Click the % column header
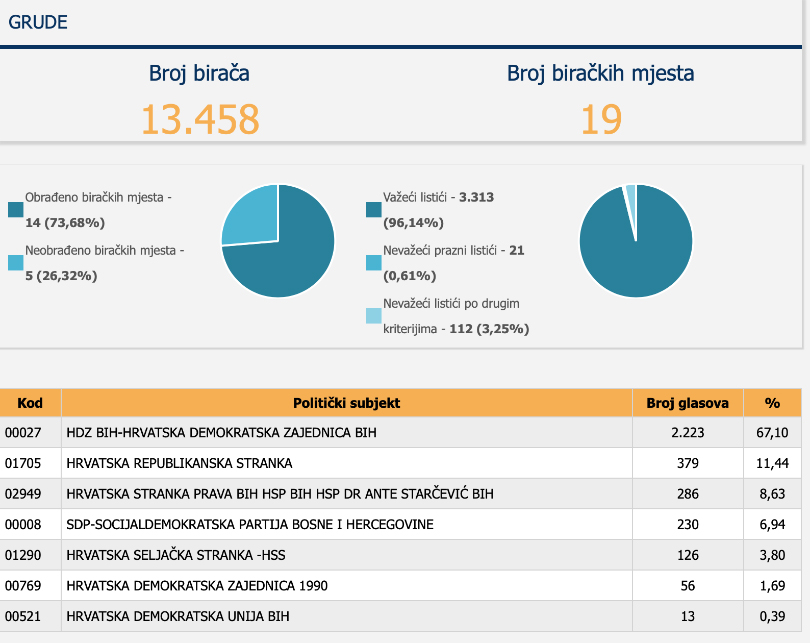 pyautogui.click(x=772, y=403)
